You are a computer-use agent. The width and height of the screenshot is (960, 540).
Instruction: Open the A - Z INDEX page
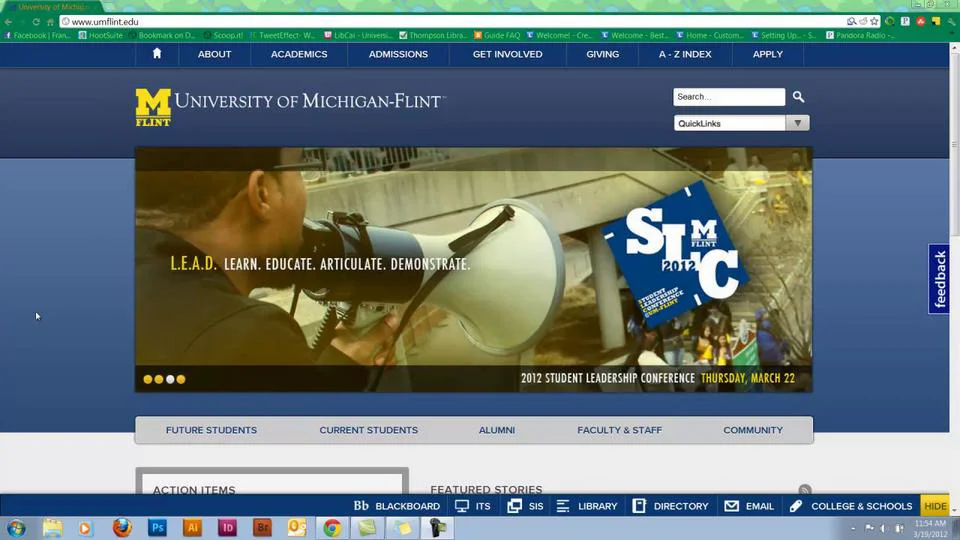pos(685,54)
